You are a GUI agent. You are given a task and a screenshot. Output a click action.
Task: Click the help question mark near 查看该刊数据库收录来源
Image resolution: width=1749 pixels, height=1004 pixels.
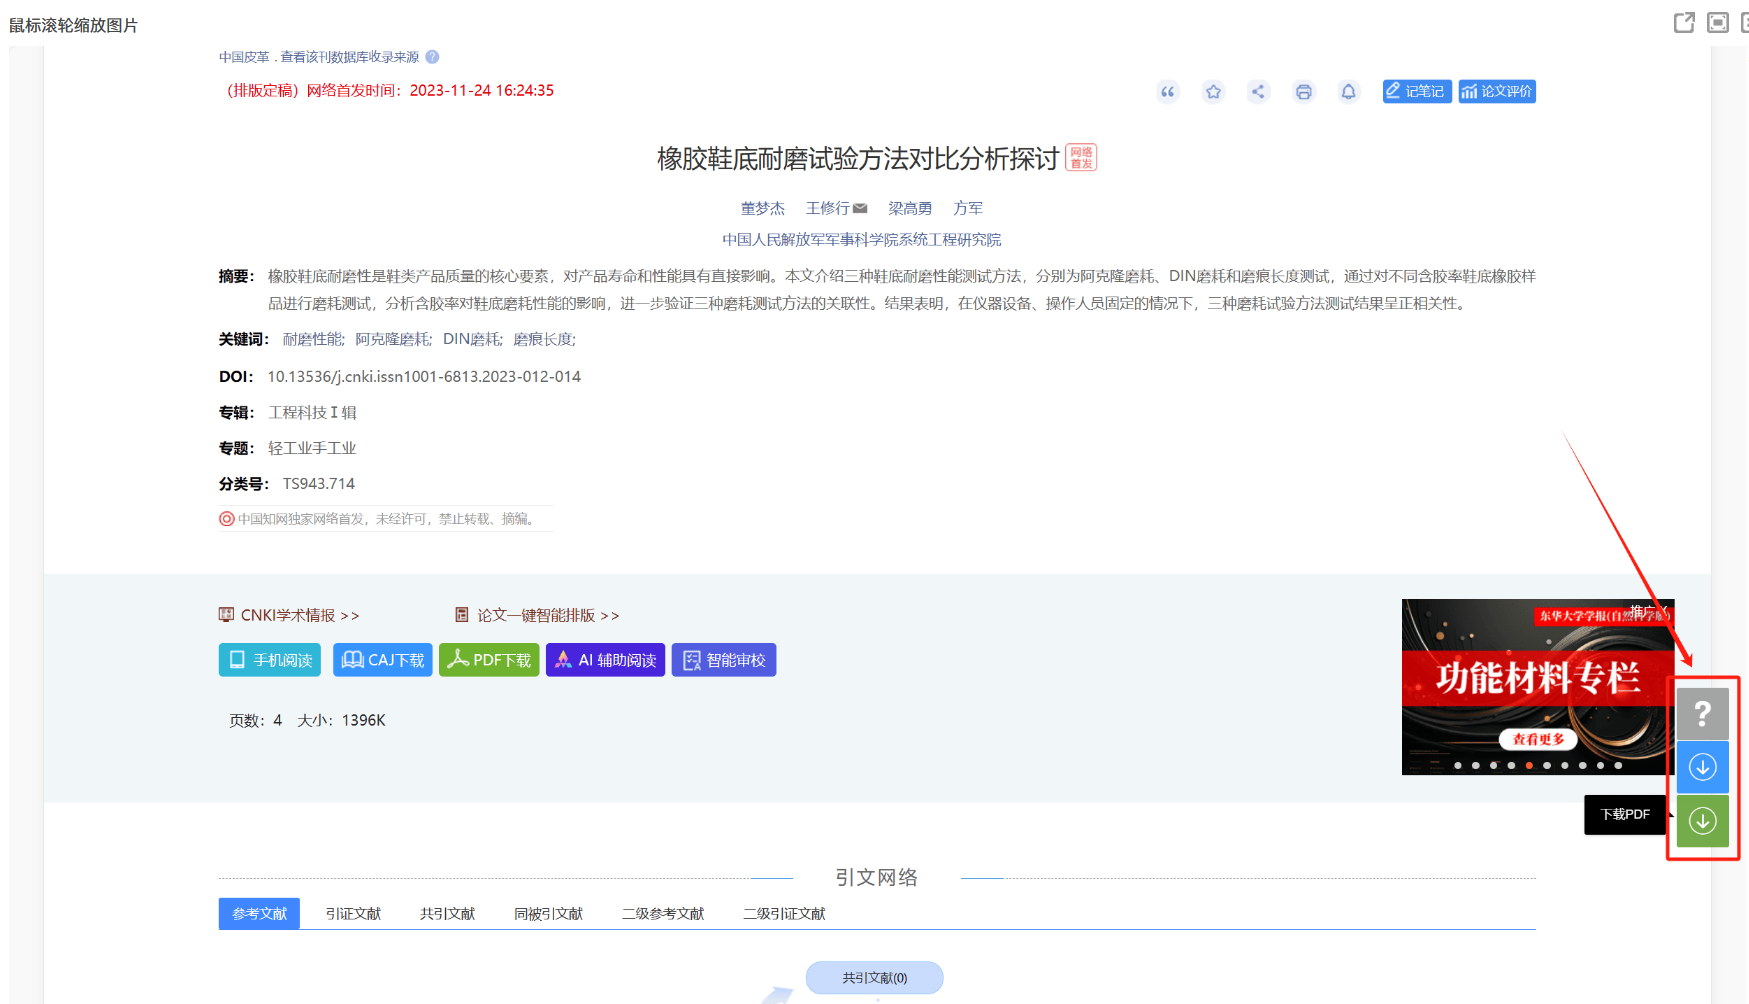431,57
